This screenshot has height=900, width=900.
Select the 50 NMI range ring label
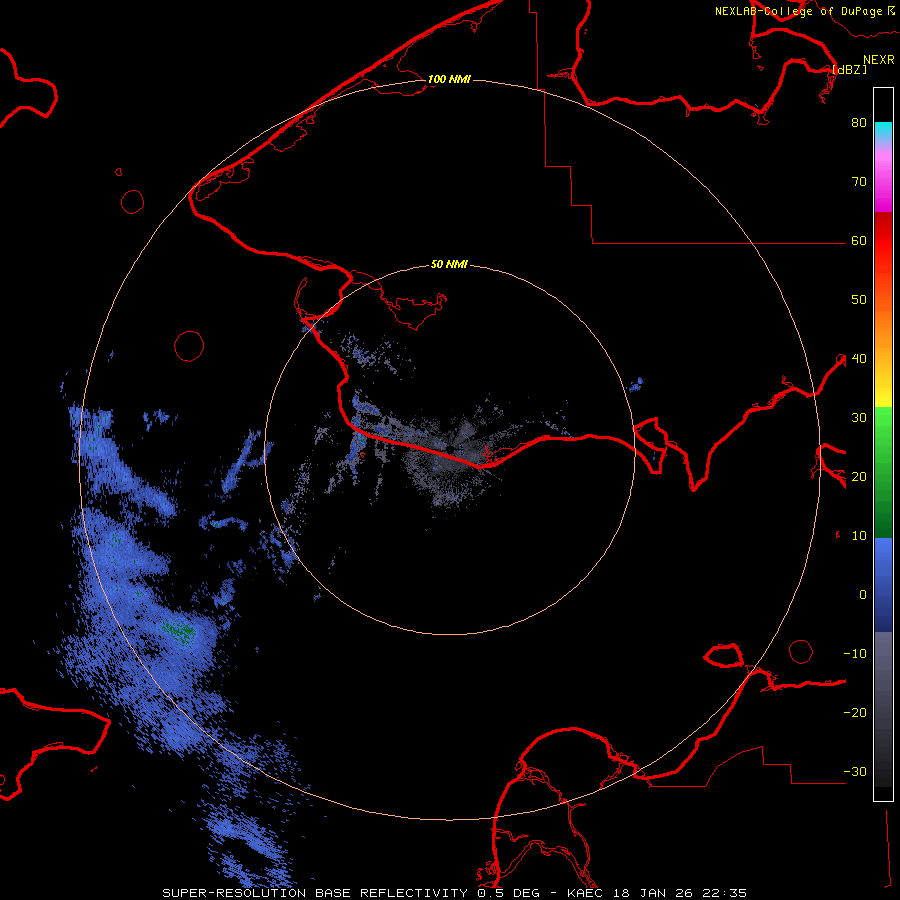(449, 265)
